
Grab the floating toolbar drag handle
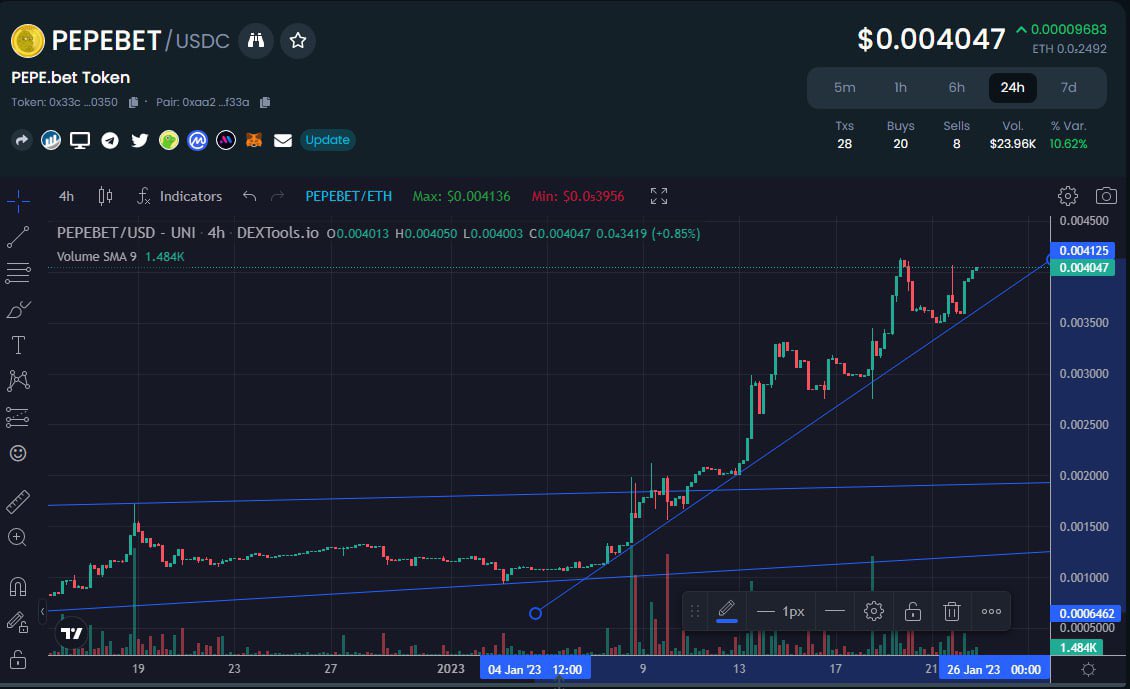[x=695, y=611]
